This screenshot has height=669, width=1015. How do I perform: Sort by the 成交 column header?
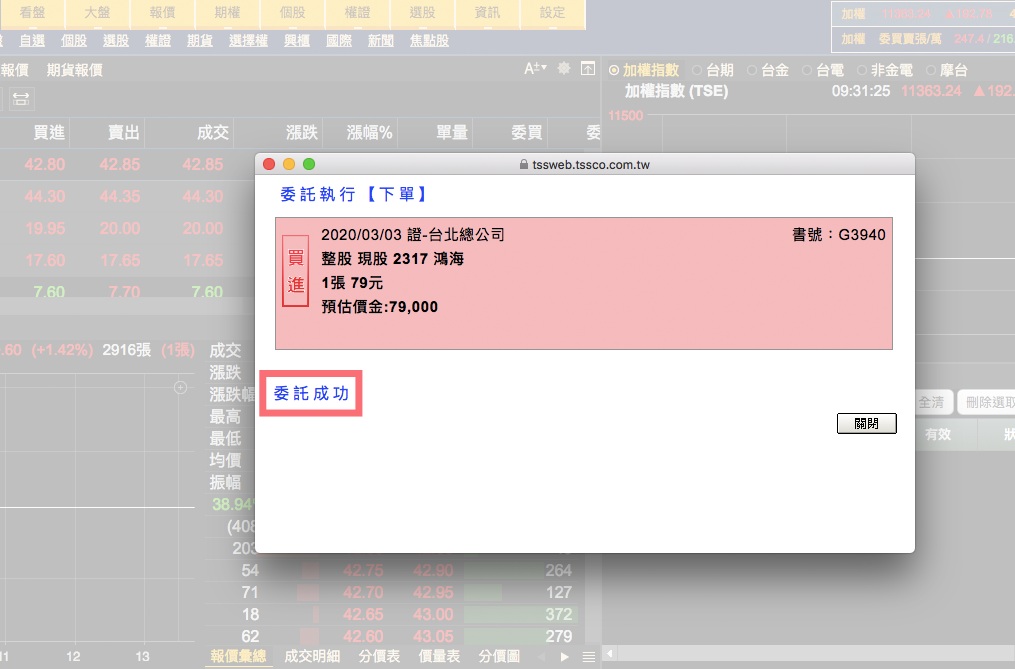pos(213,133)
